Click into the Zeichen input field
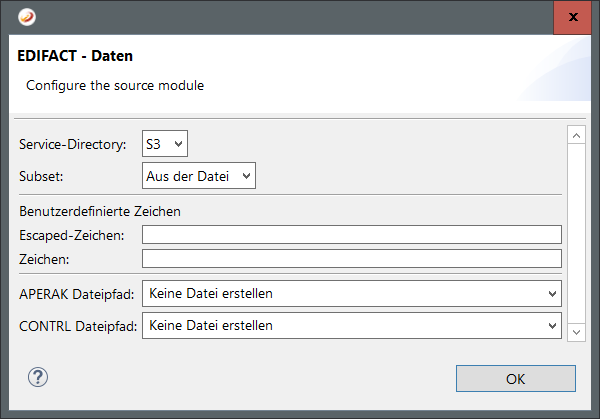 [352, 259]
